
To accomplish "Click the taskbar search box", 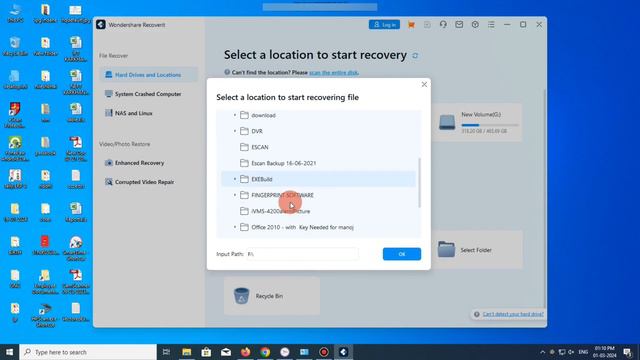I will (88, 352).
